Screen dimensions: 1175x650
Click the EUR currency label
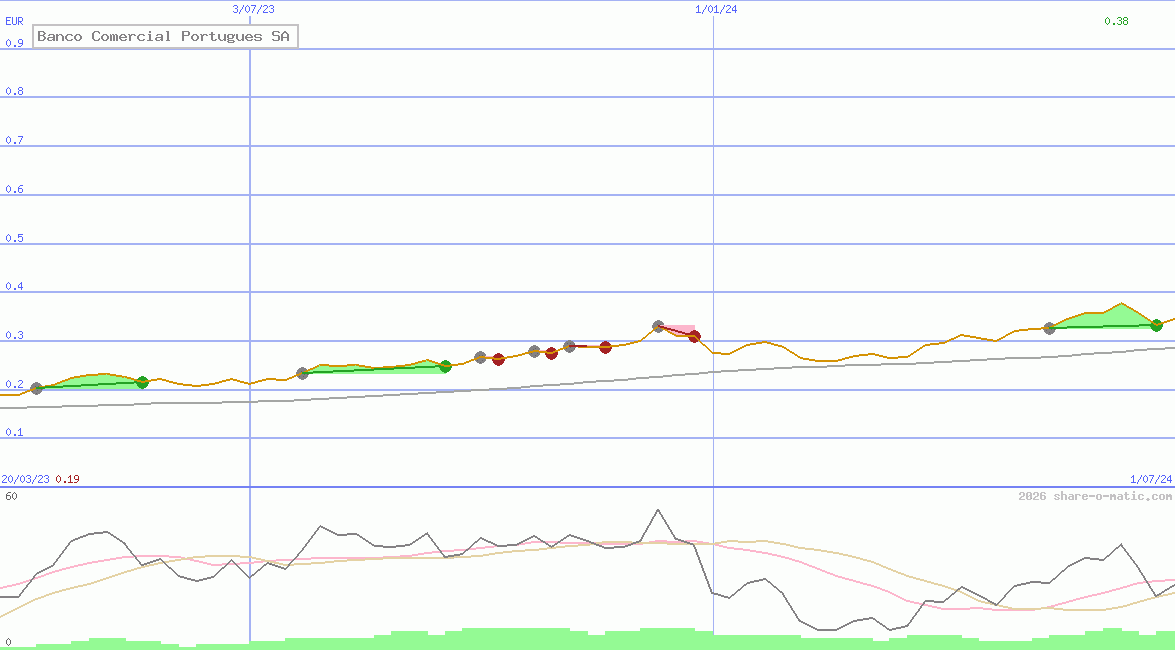[14, 20]
